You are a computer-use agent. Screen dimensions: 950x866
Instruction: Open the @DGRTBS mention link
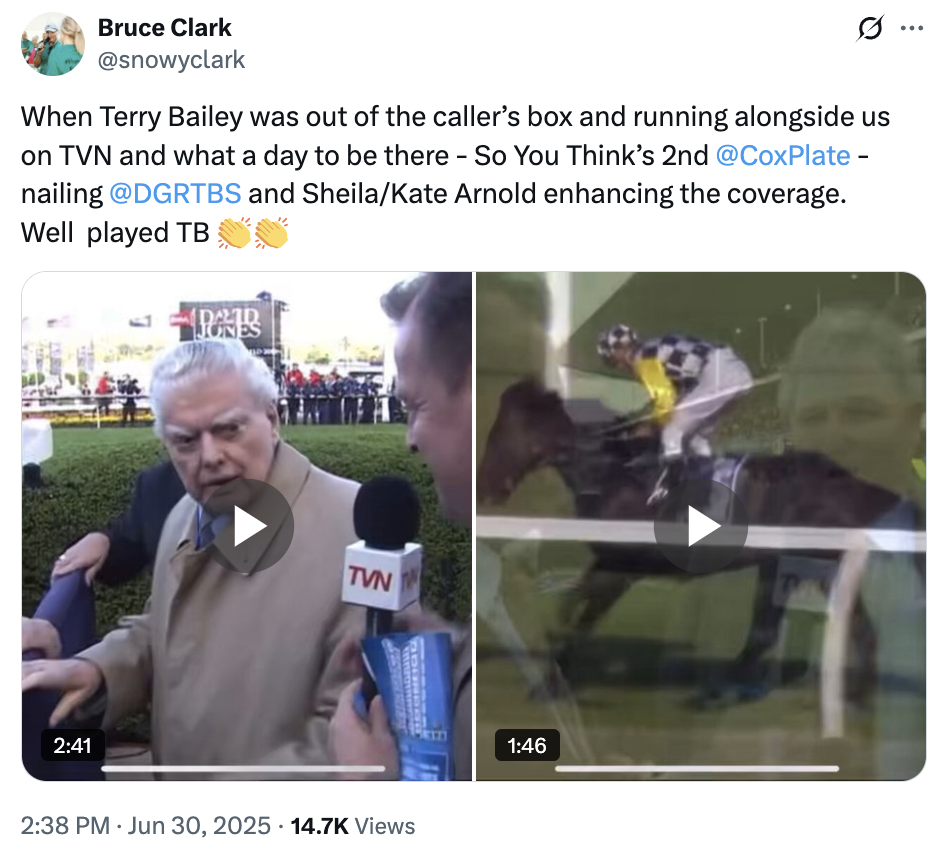pos(175,194)
